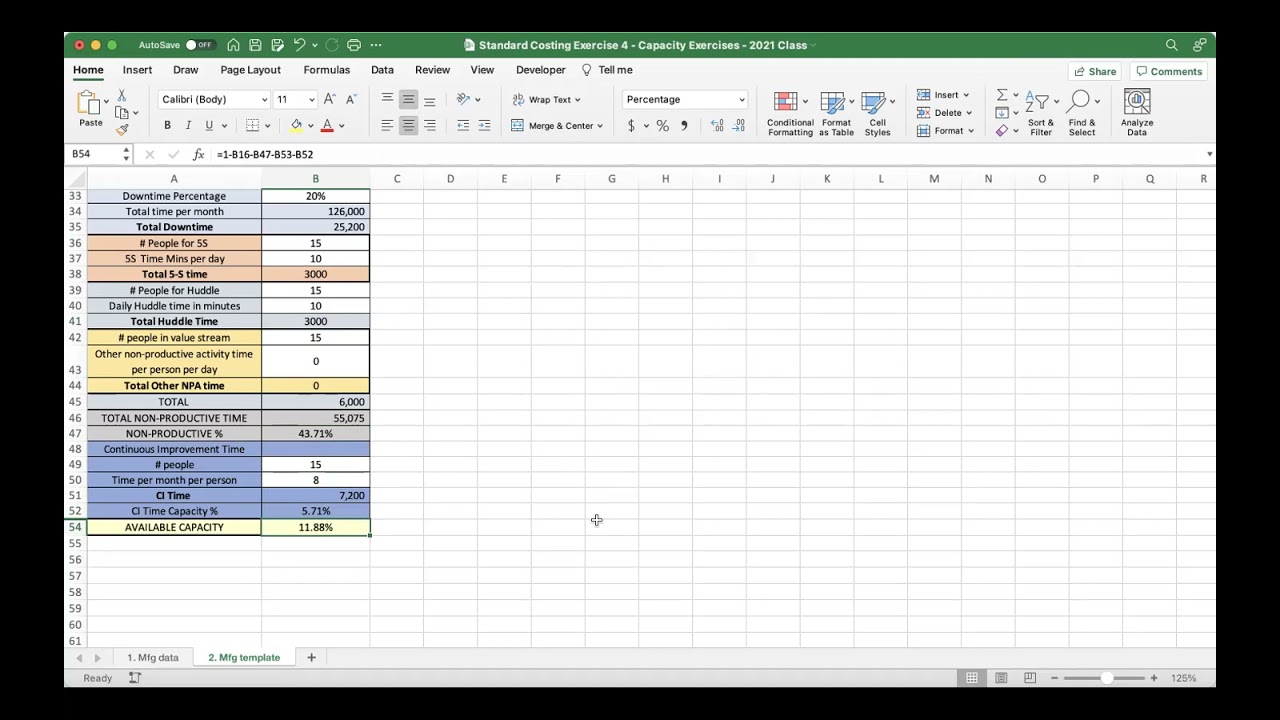Add a new sheet with plus button

(311, 657)
